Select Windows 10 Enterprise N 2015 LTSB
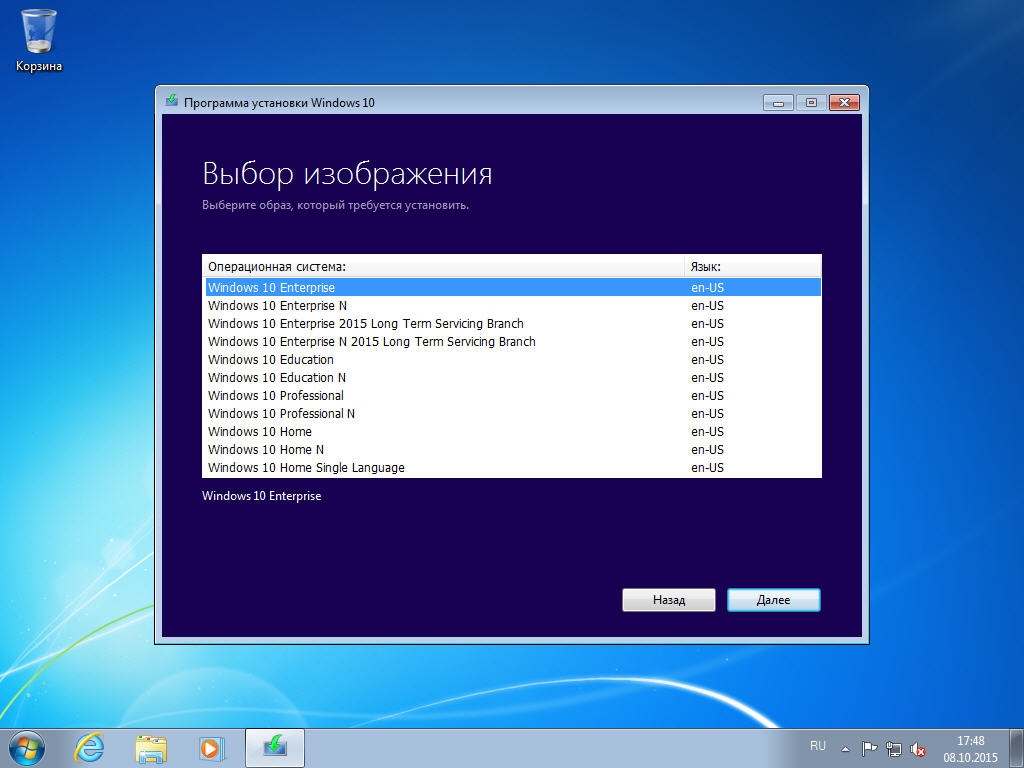The width and height of the screenshot is (1024, 768). (x=513, y=342)
